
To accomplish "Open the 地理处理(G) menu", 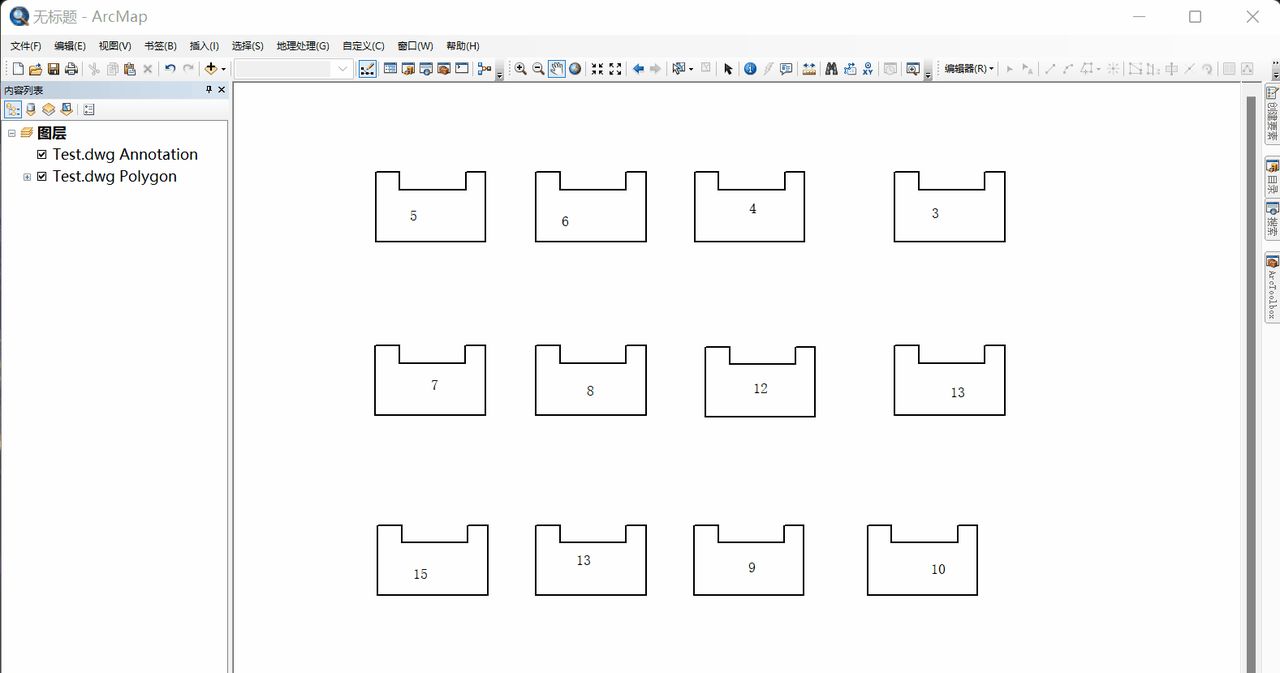I will click(302, 46).
